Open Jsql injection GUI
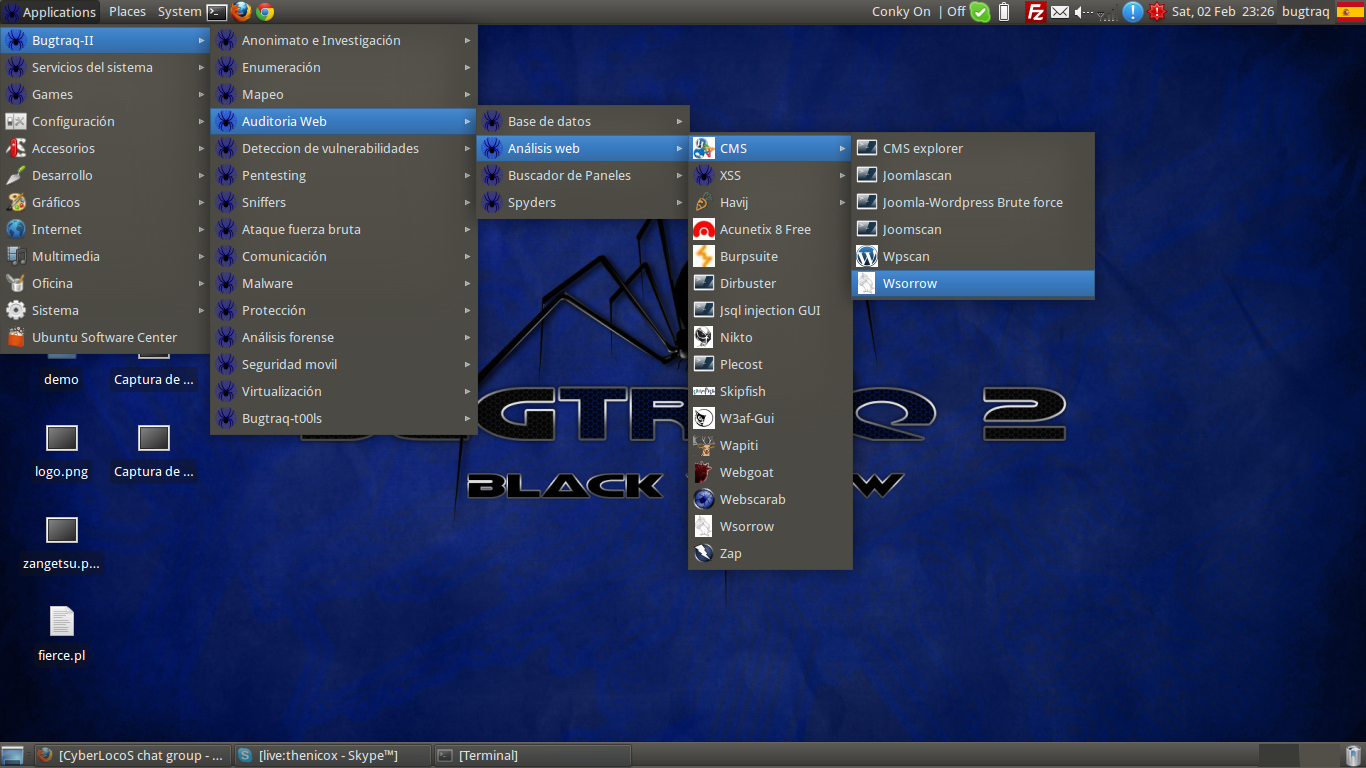 click(770, 310)
